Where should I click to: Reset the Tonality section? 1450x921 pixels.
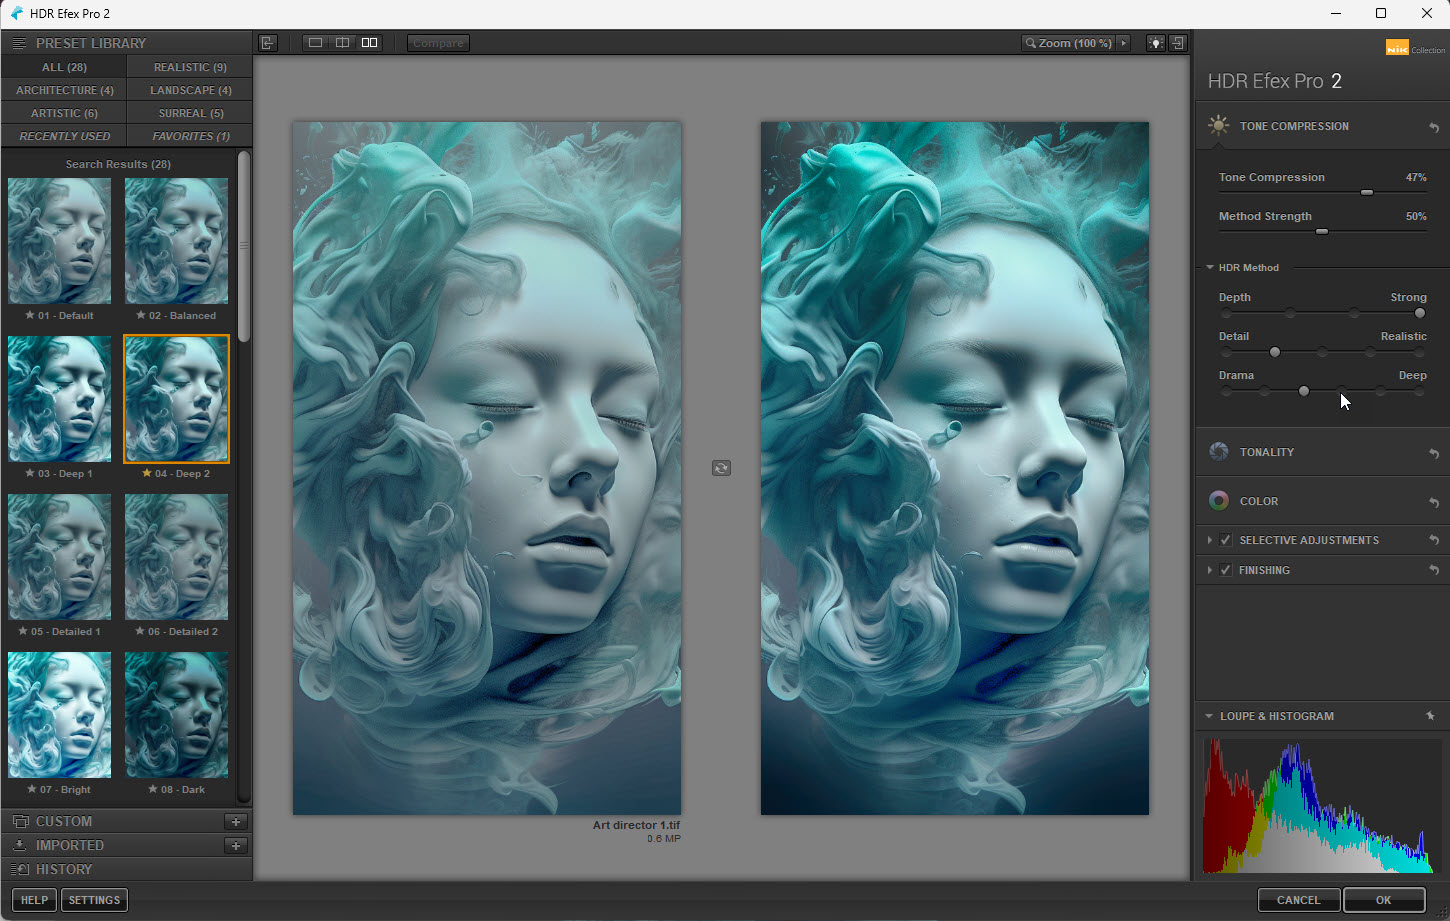[x=1433, y=453]
